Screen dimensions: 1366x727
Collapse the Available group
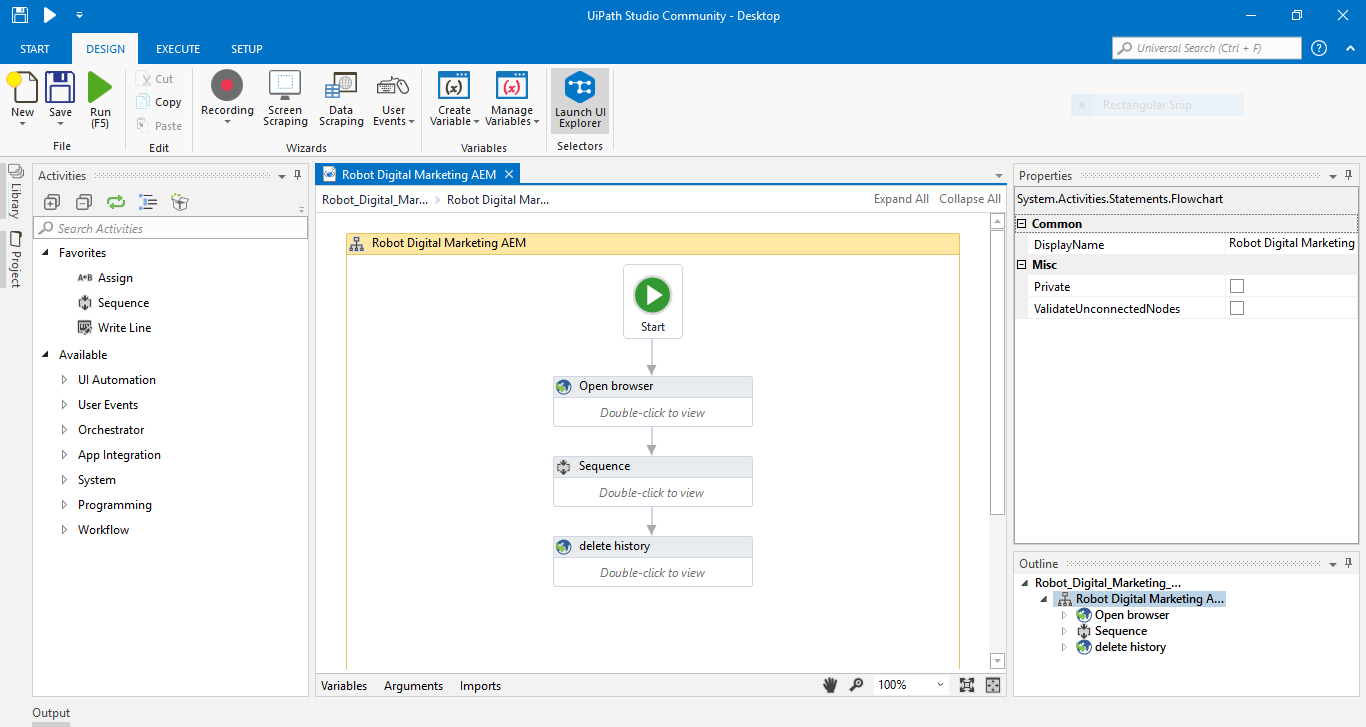pos(46,355)
